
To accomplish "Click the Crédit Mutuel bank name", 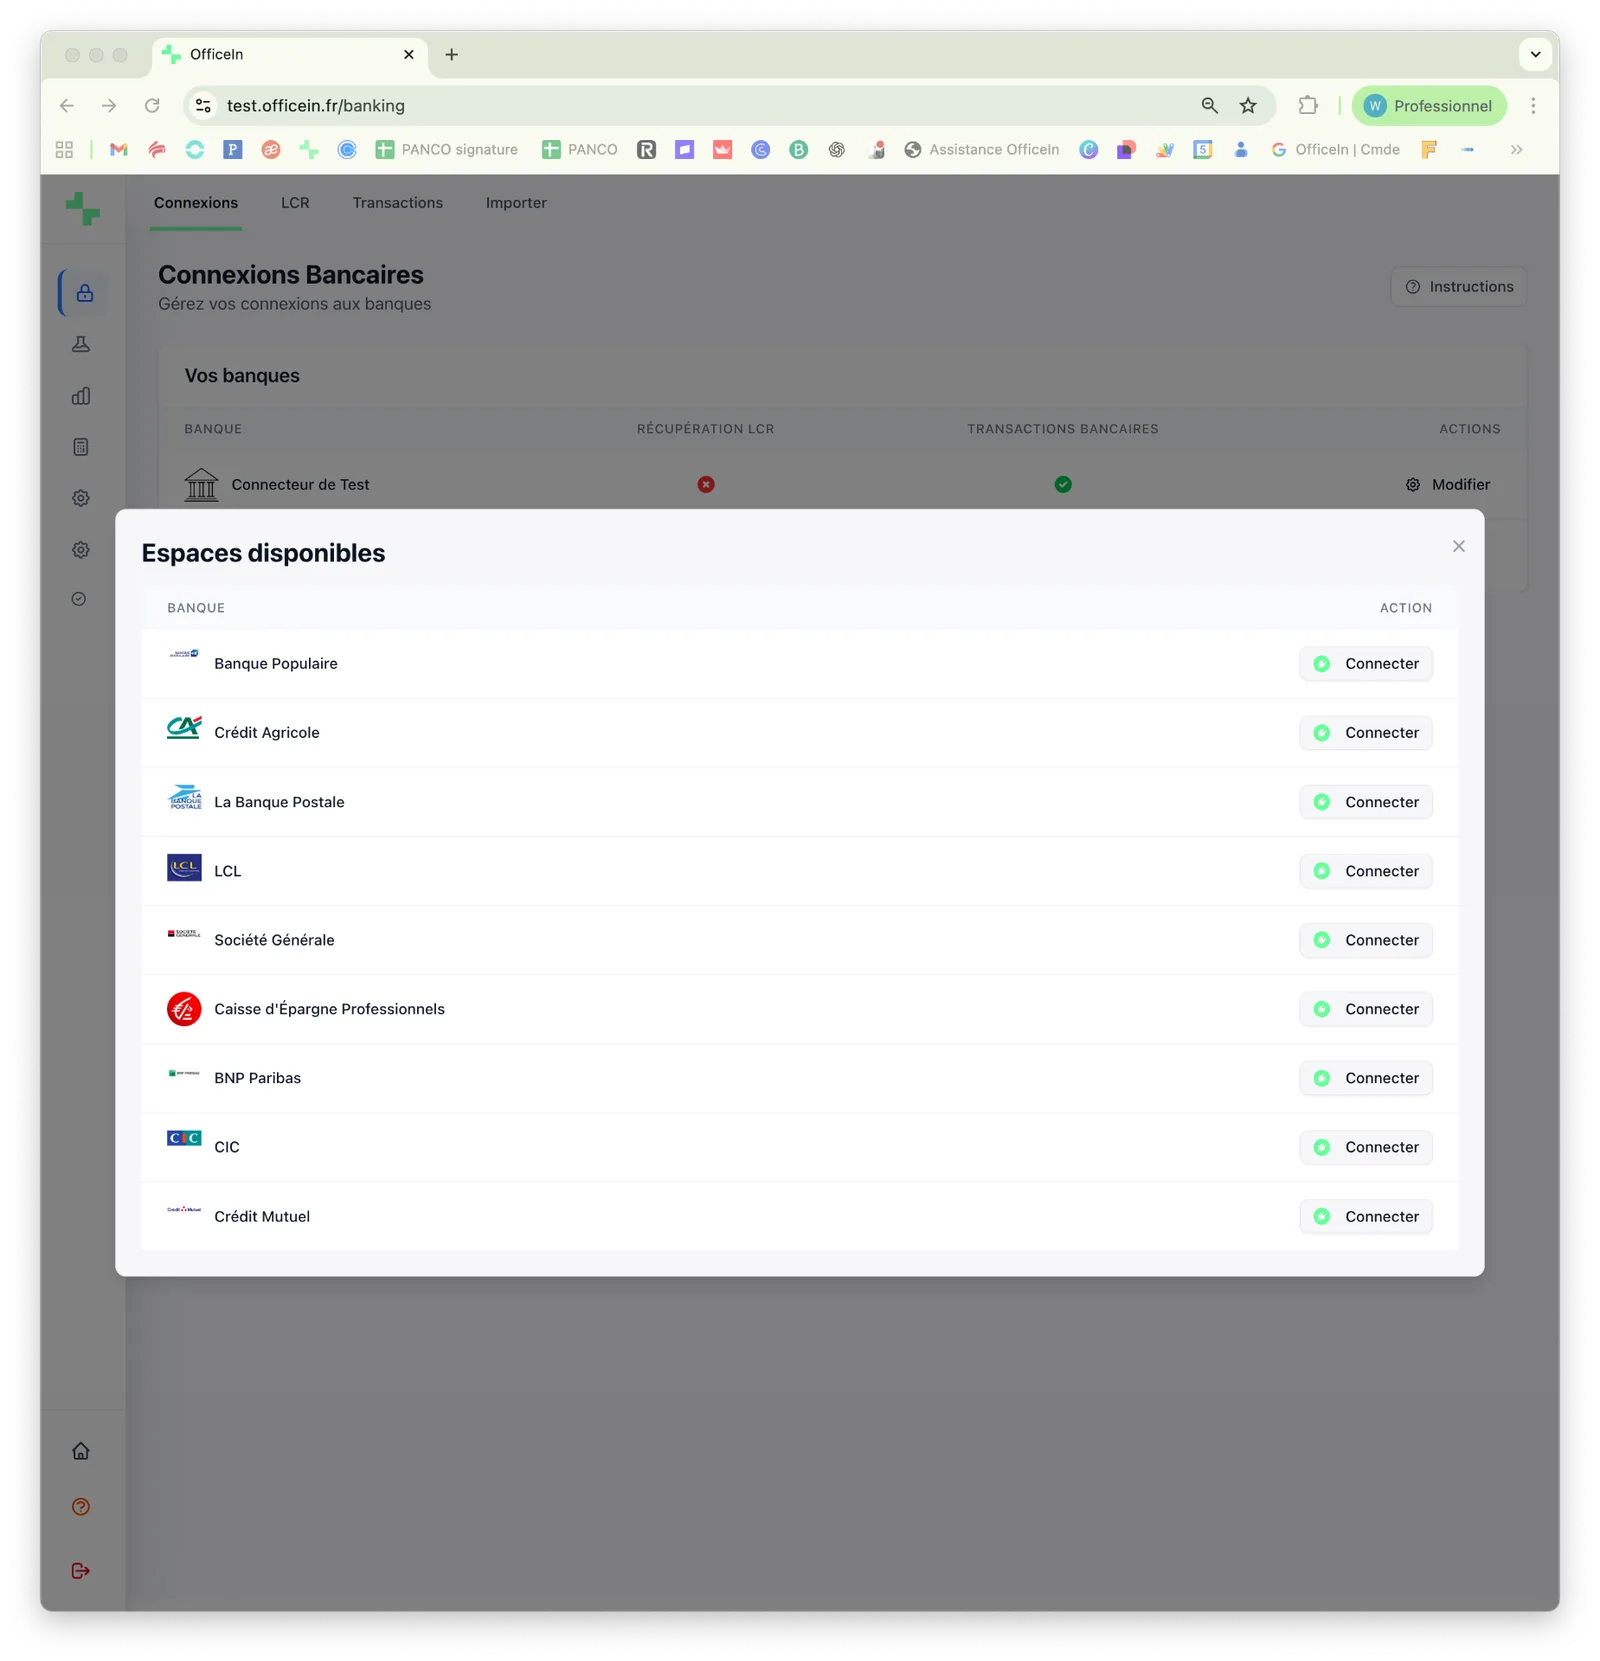I will 262,1216.
